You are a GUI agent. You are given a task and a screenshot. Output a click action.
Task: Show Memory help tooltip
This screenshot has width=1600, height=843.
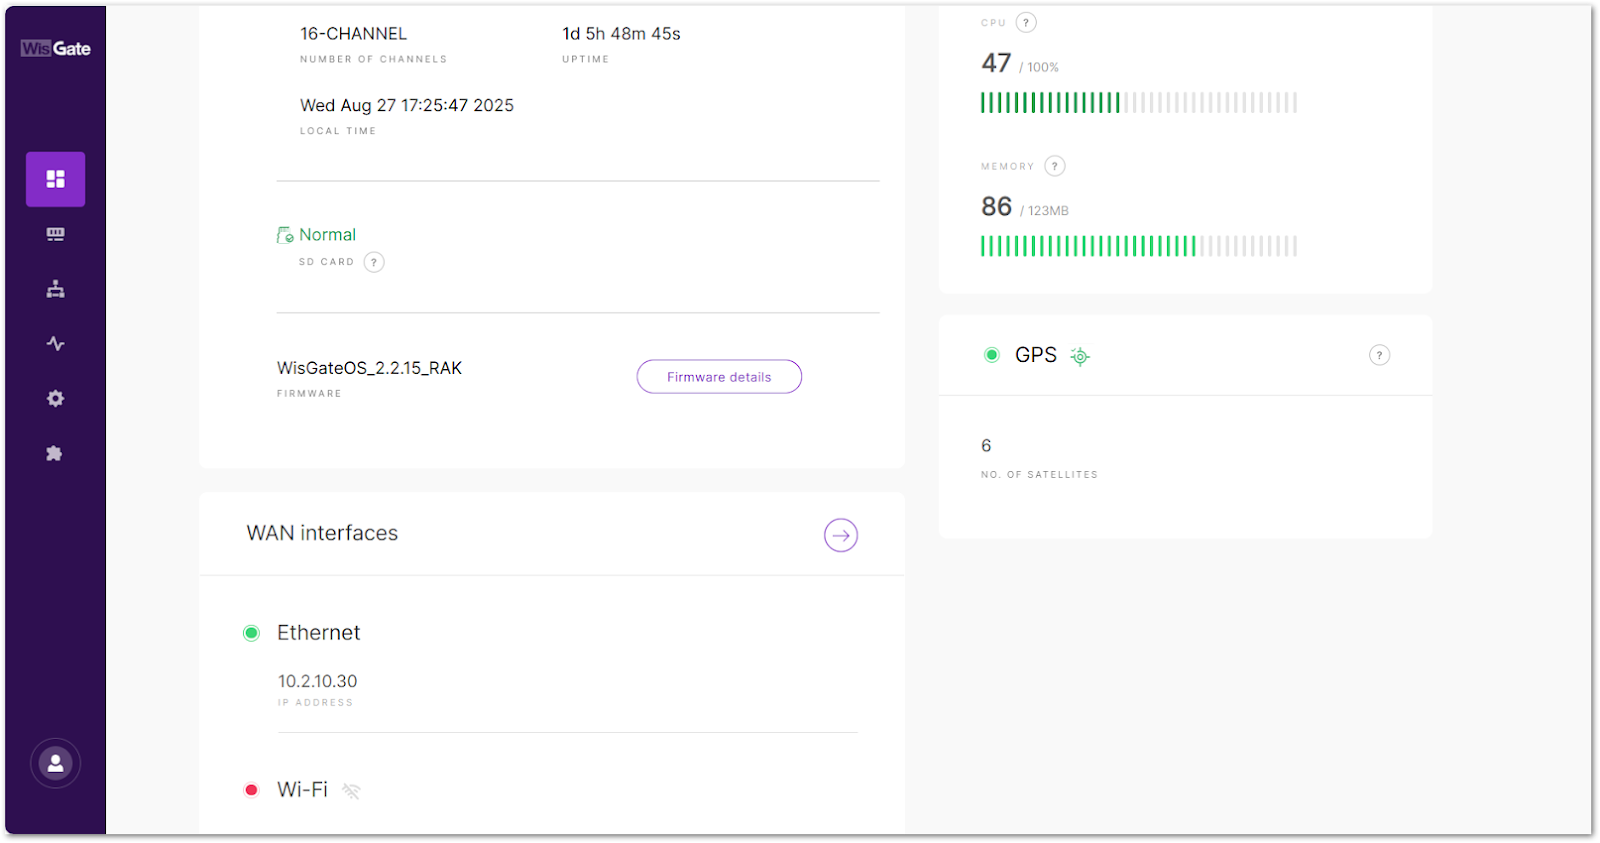click(1055, 166)
